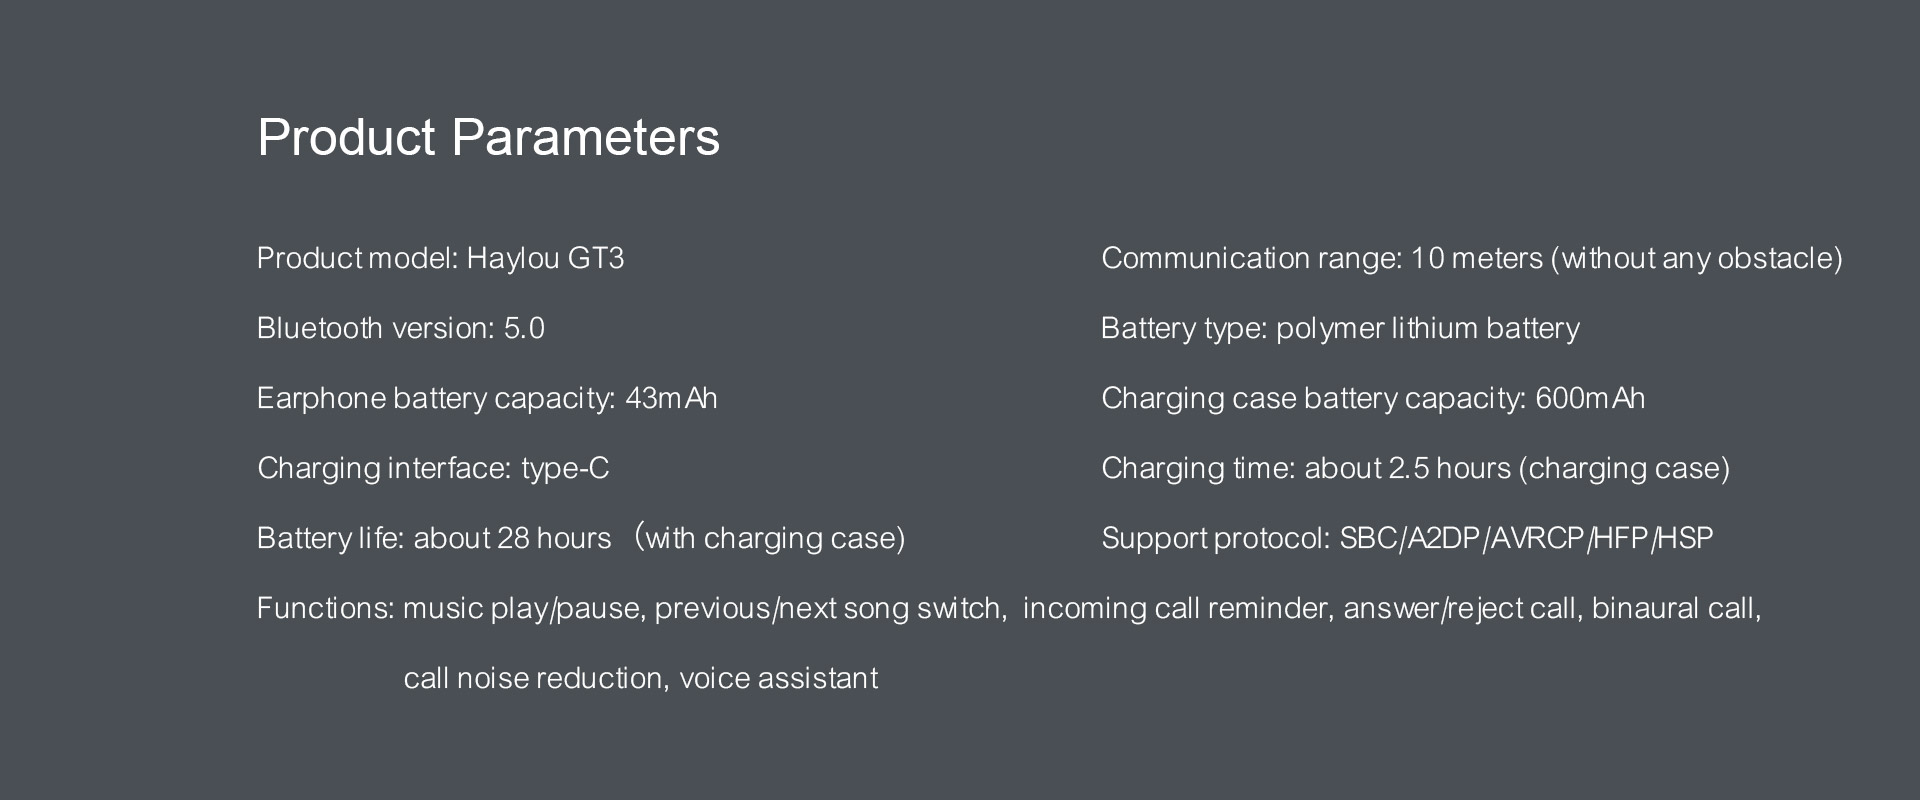Click the Charging case battery capacity: 600mAh line

[x=1373, y=398]
